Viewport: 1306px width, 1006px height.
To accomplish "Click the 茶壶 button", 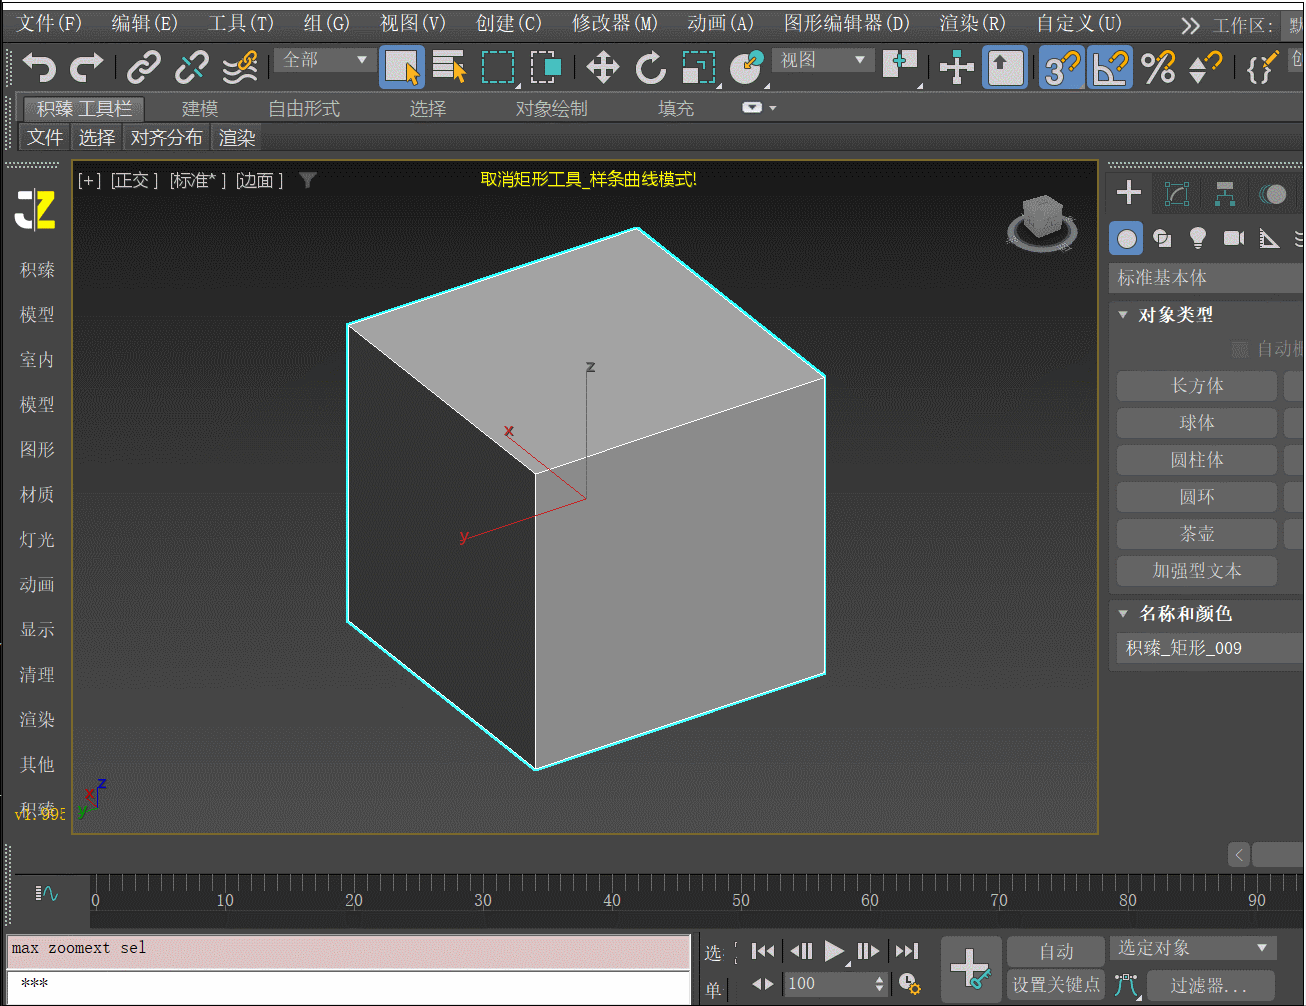I will click(1197, 534).
